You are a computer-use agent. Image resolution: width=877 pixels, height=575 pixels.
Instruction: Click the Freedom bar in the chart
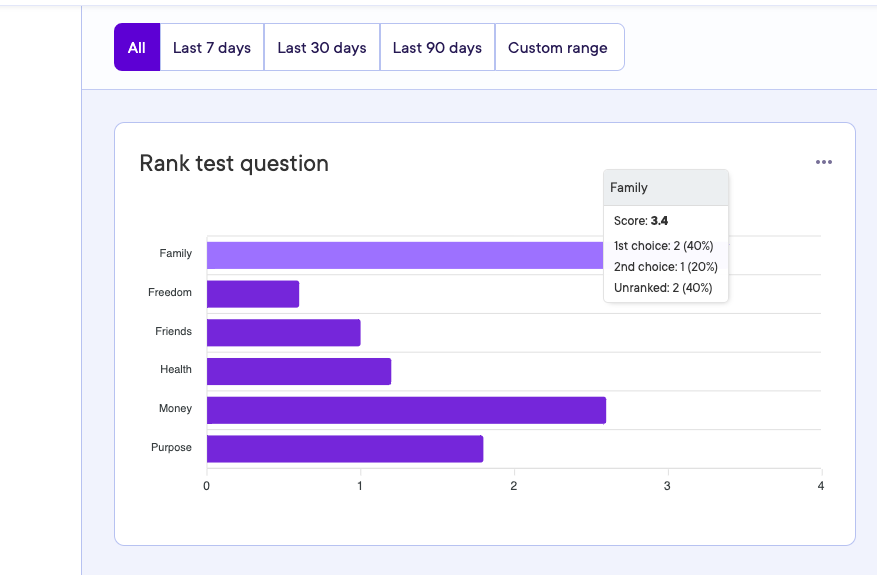click(x=253, y=294)
